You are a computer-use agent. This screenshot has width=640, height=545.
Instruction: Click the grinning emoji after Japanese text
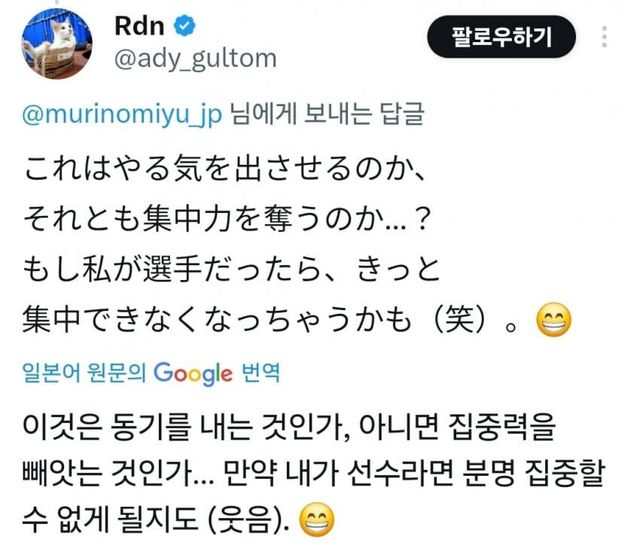(553, 320)
